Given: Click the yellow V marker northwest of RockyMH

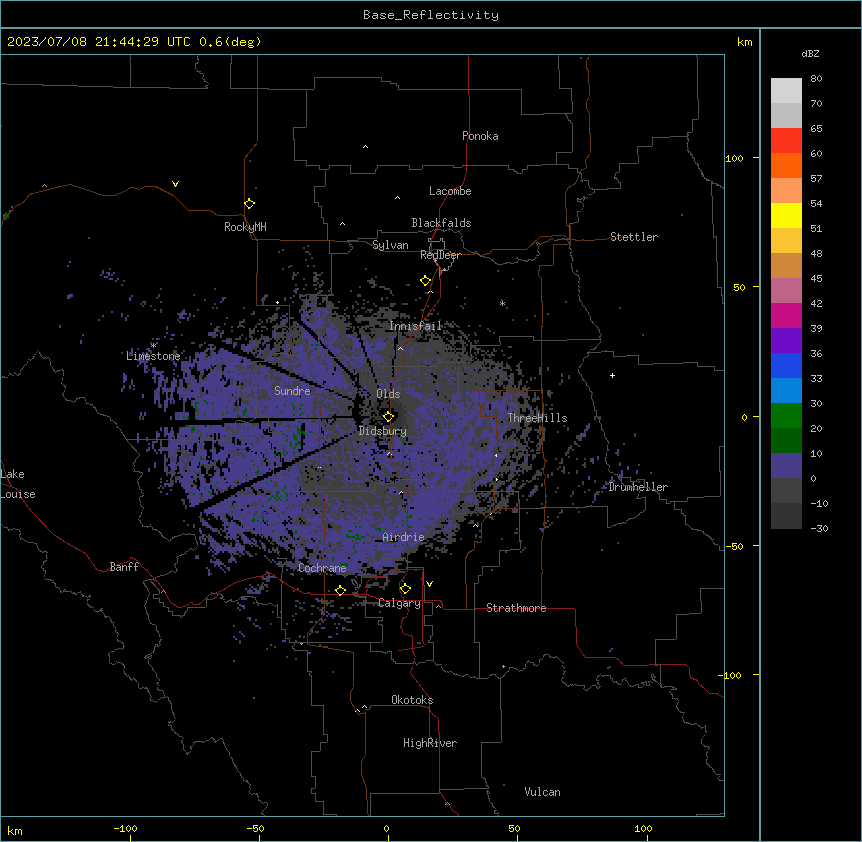Looking at the screenshot, I should pos(175,184).
